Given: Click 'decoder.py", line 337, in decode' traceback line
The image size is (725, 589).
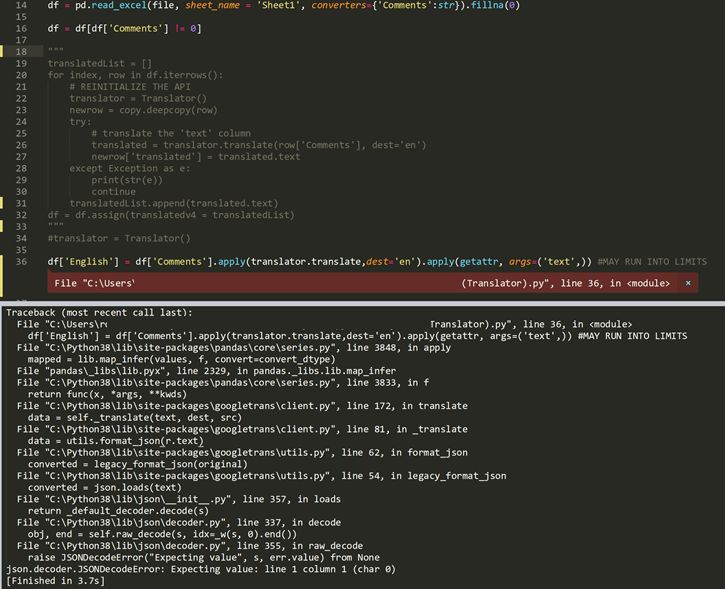Looking at the screenshot, I should click(x=178, y=522).
